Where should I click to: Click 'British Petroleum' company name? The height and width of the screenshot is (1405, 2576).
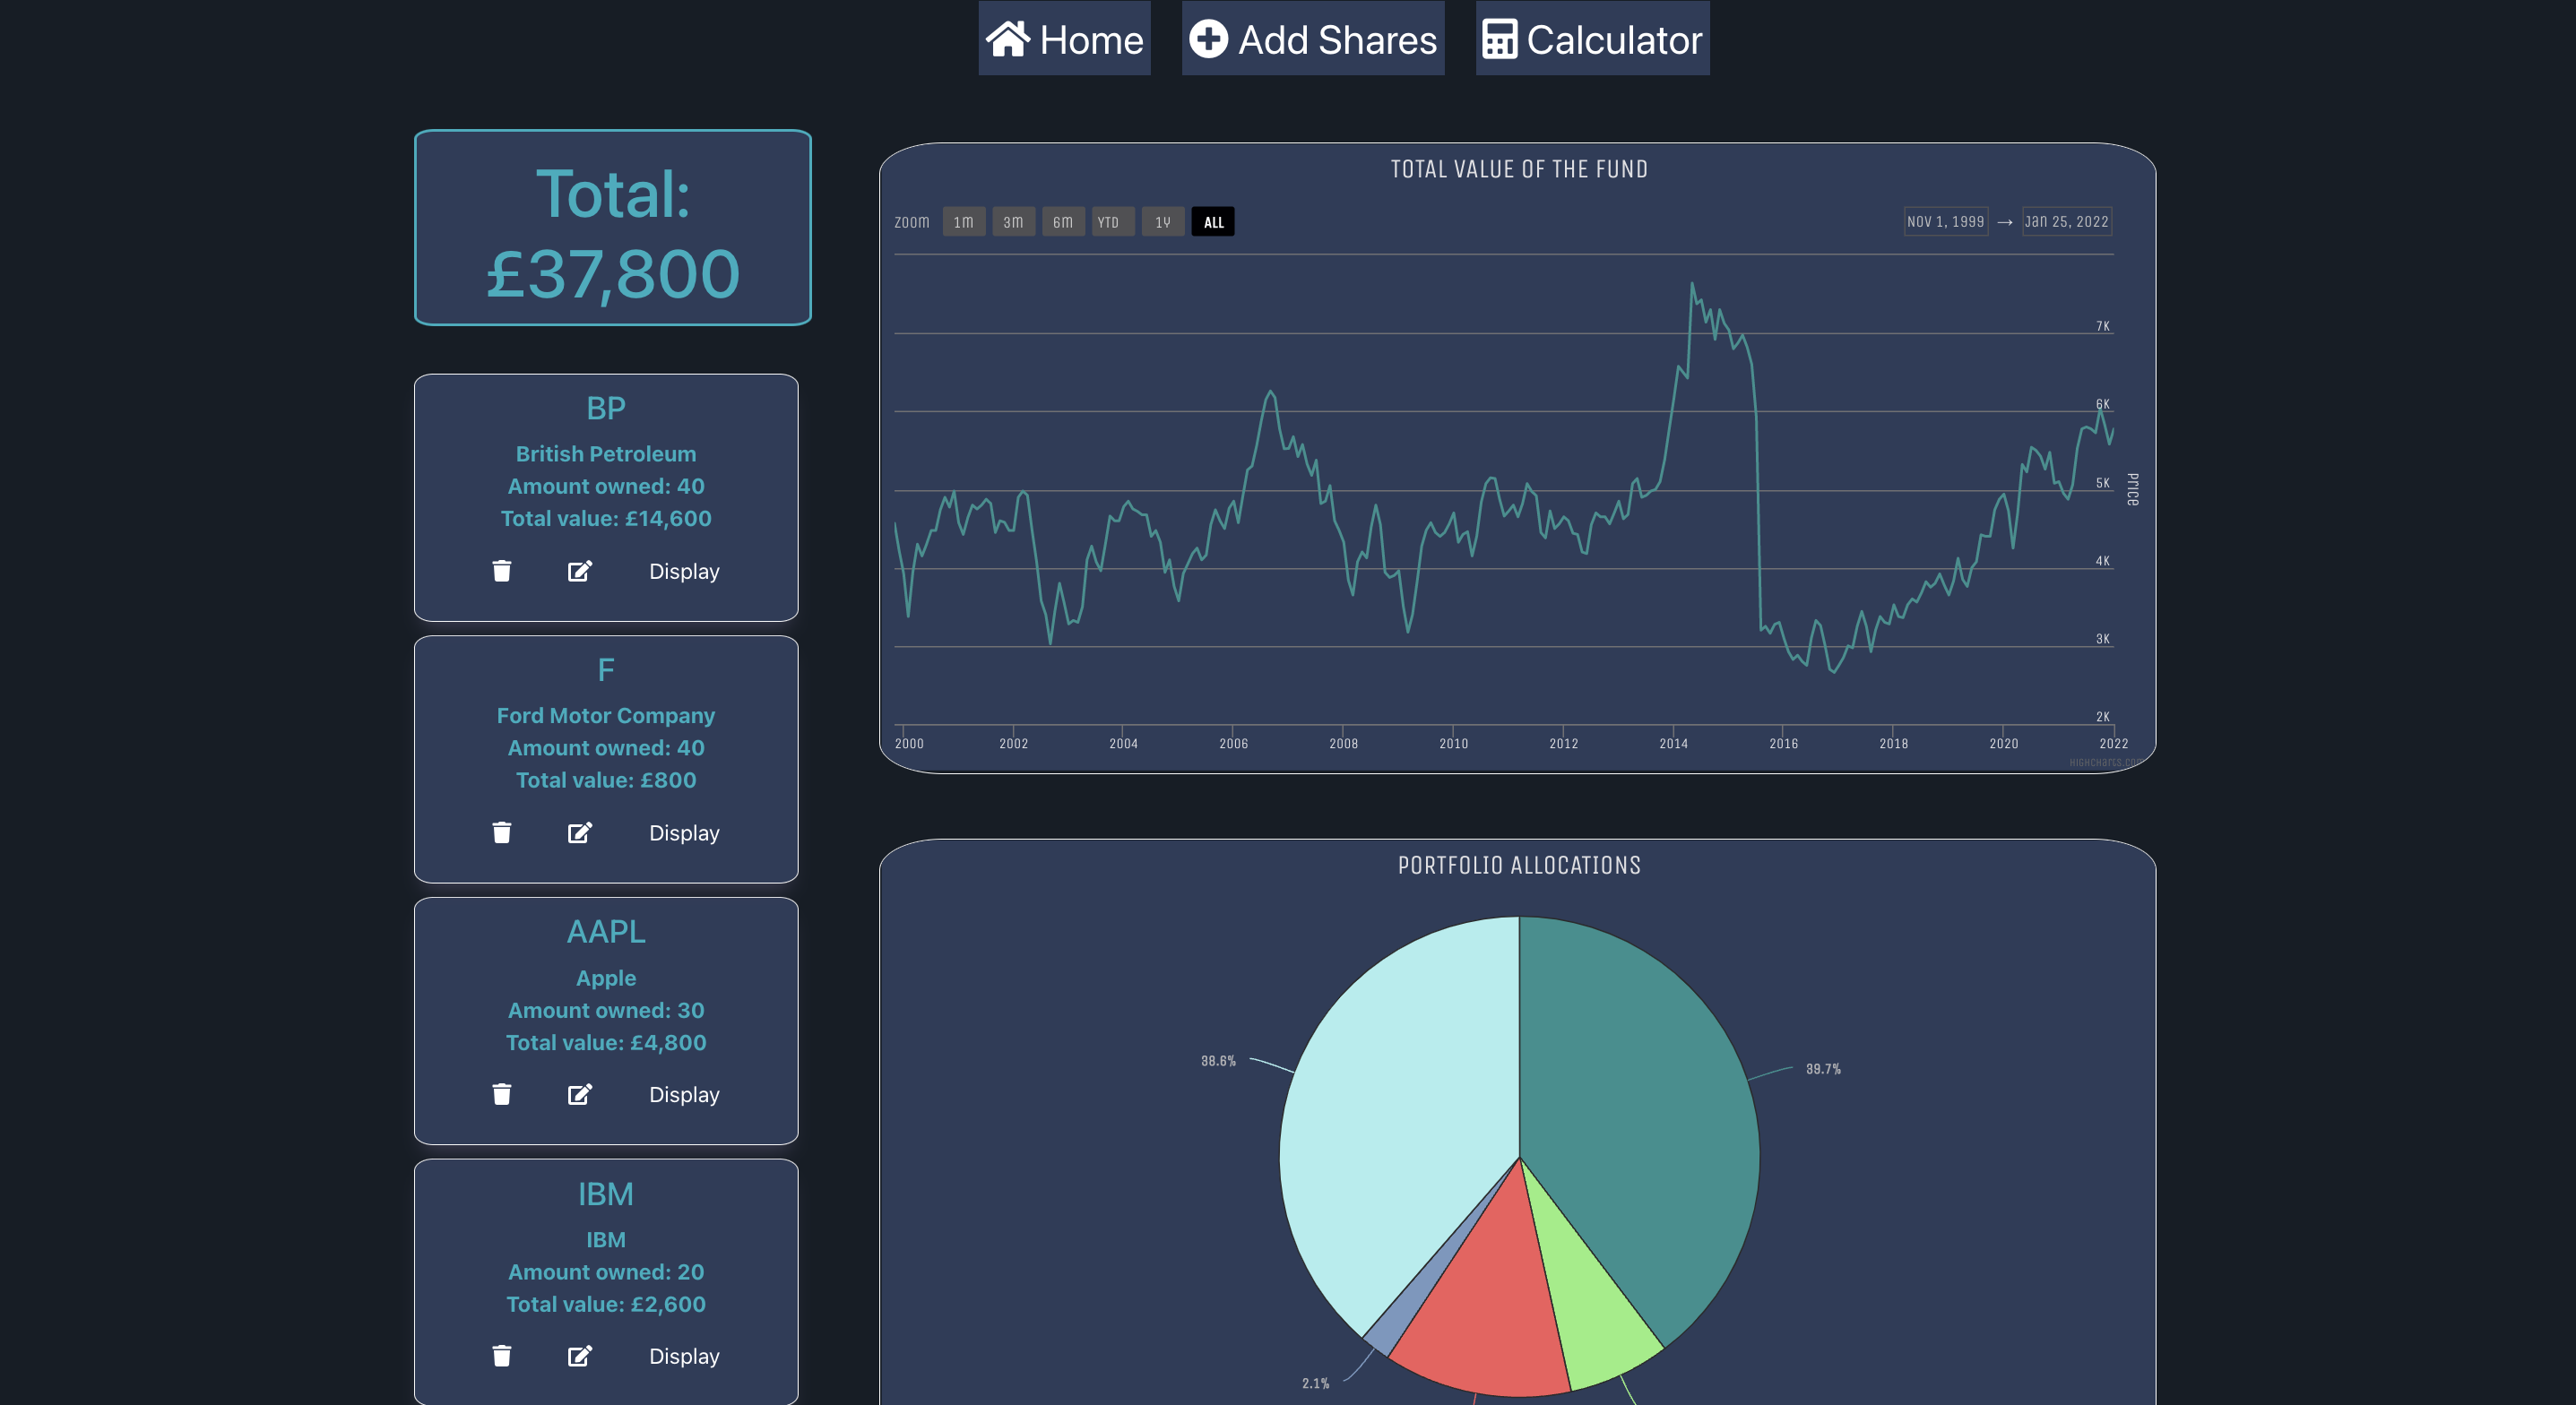coord(606,454)
